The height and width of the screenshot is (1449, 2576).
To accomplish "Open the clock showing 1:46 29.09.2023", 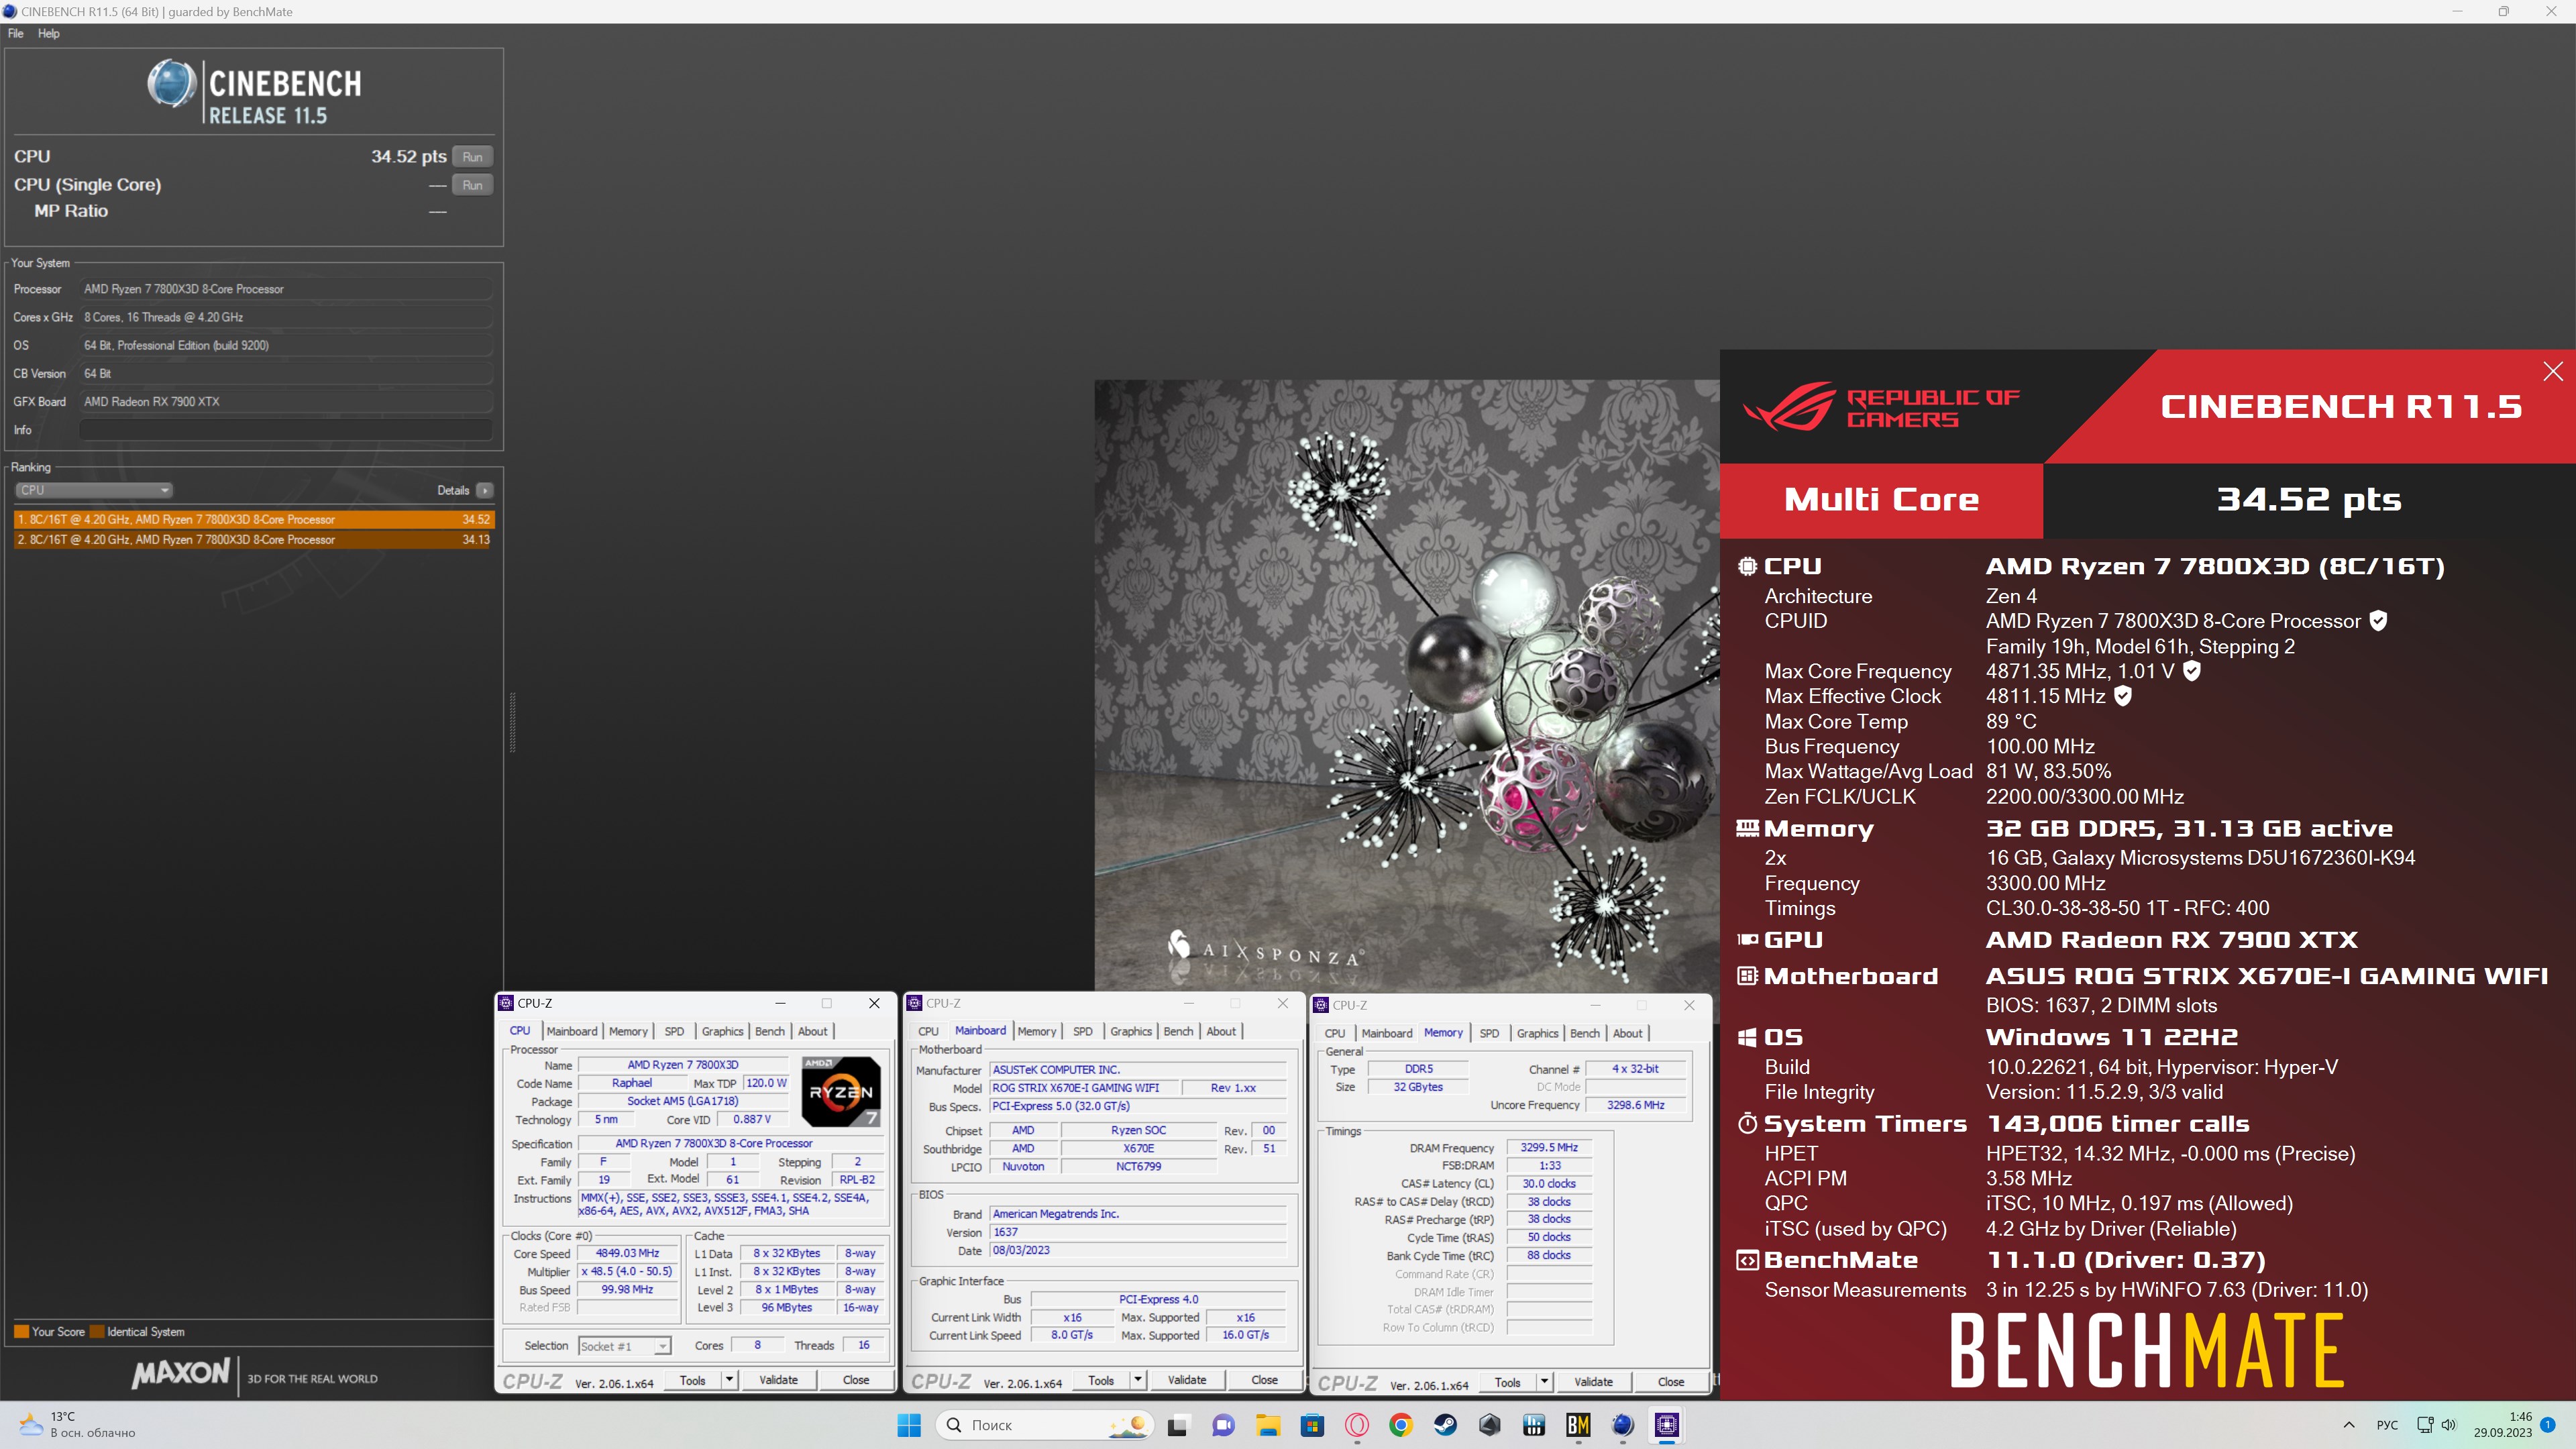I will (x=2503, y=1425).
